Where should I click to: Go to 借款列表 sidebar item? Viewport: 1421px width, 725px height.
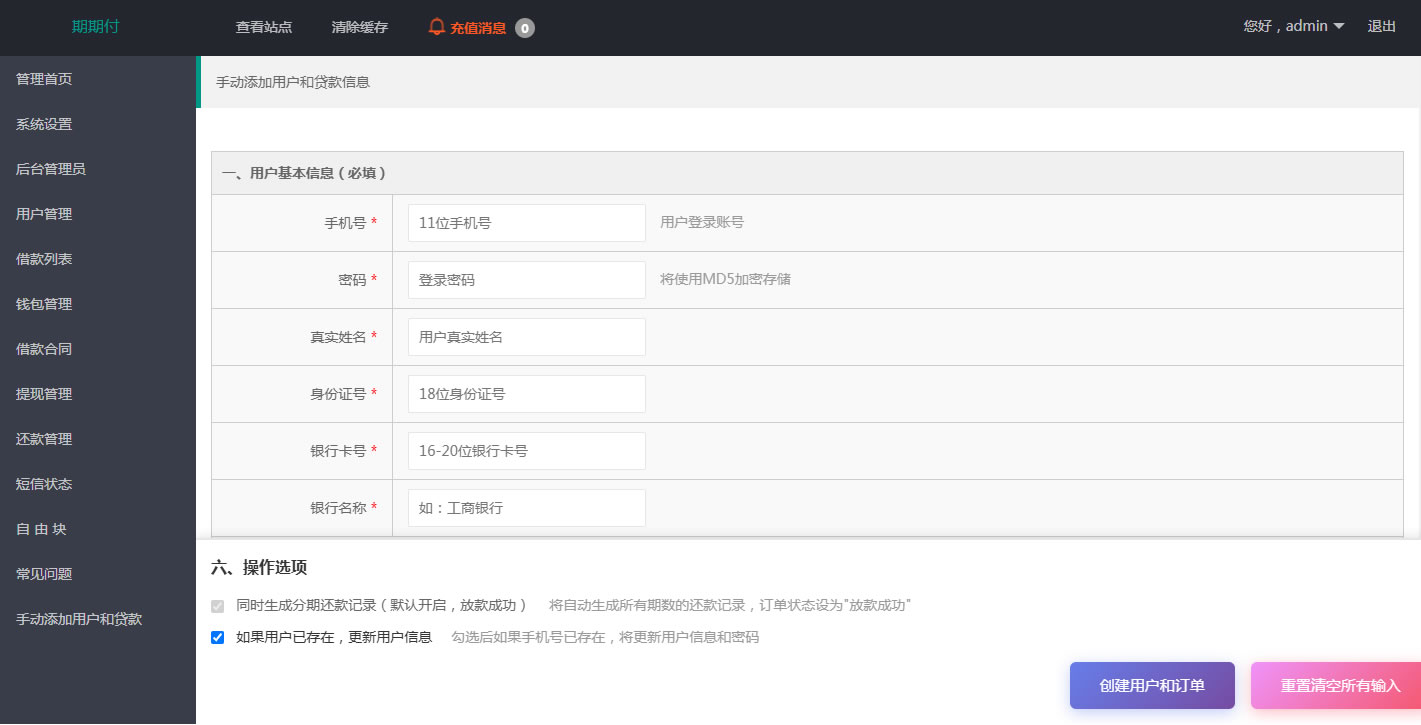44,259
